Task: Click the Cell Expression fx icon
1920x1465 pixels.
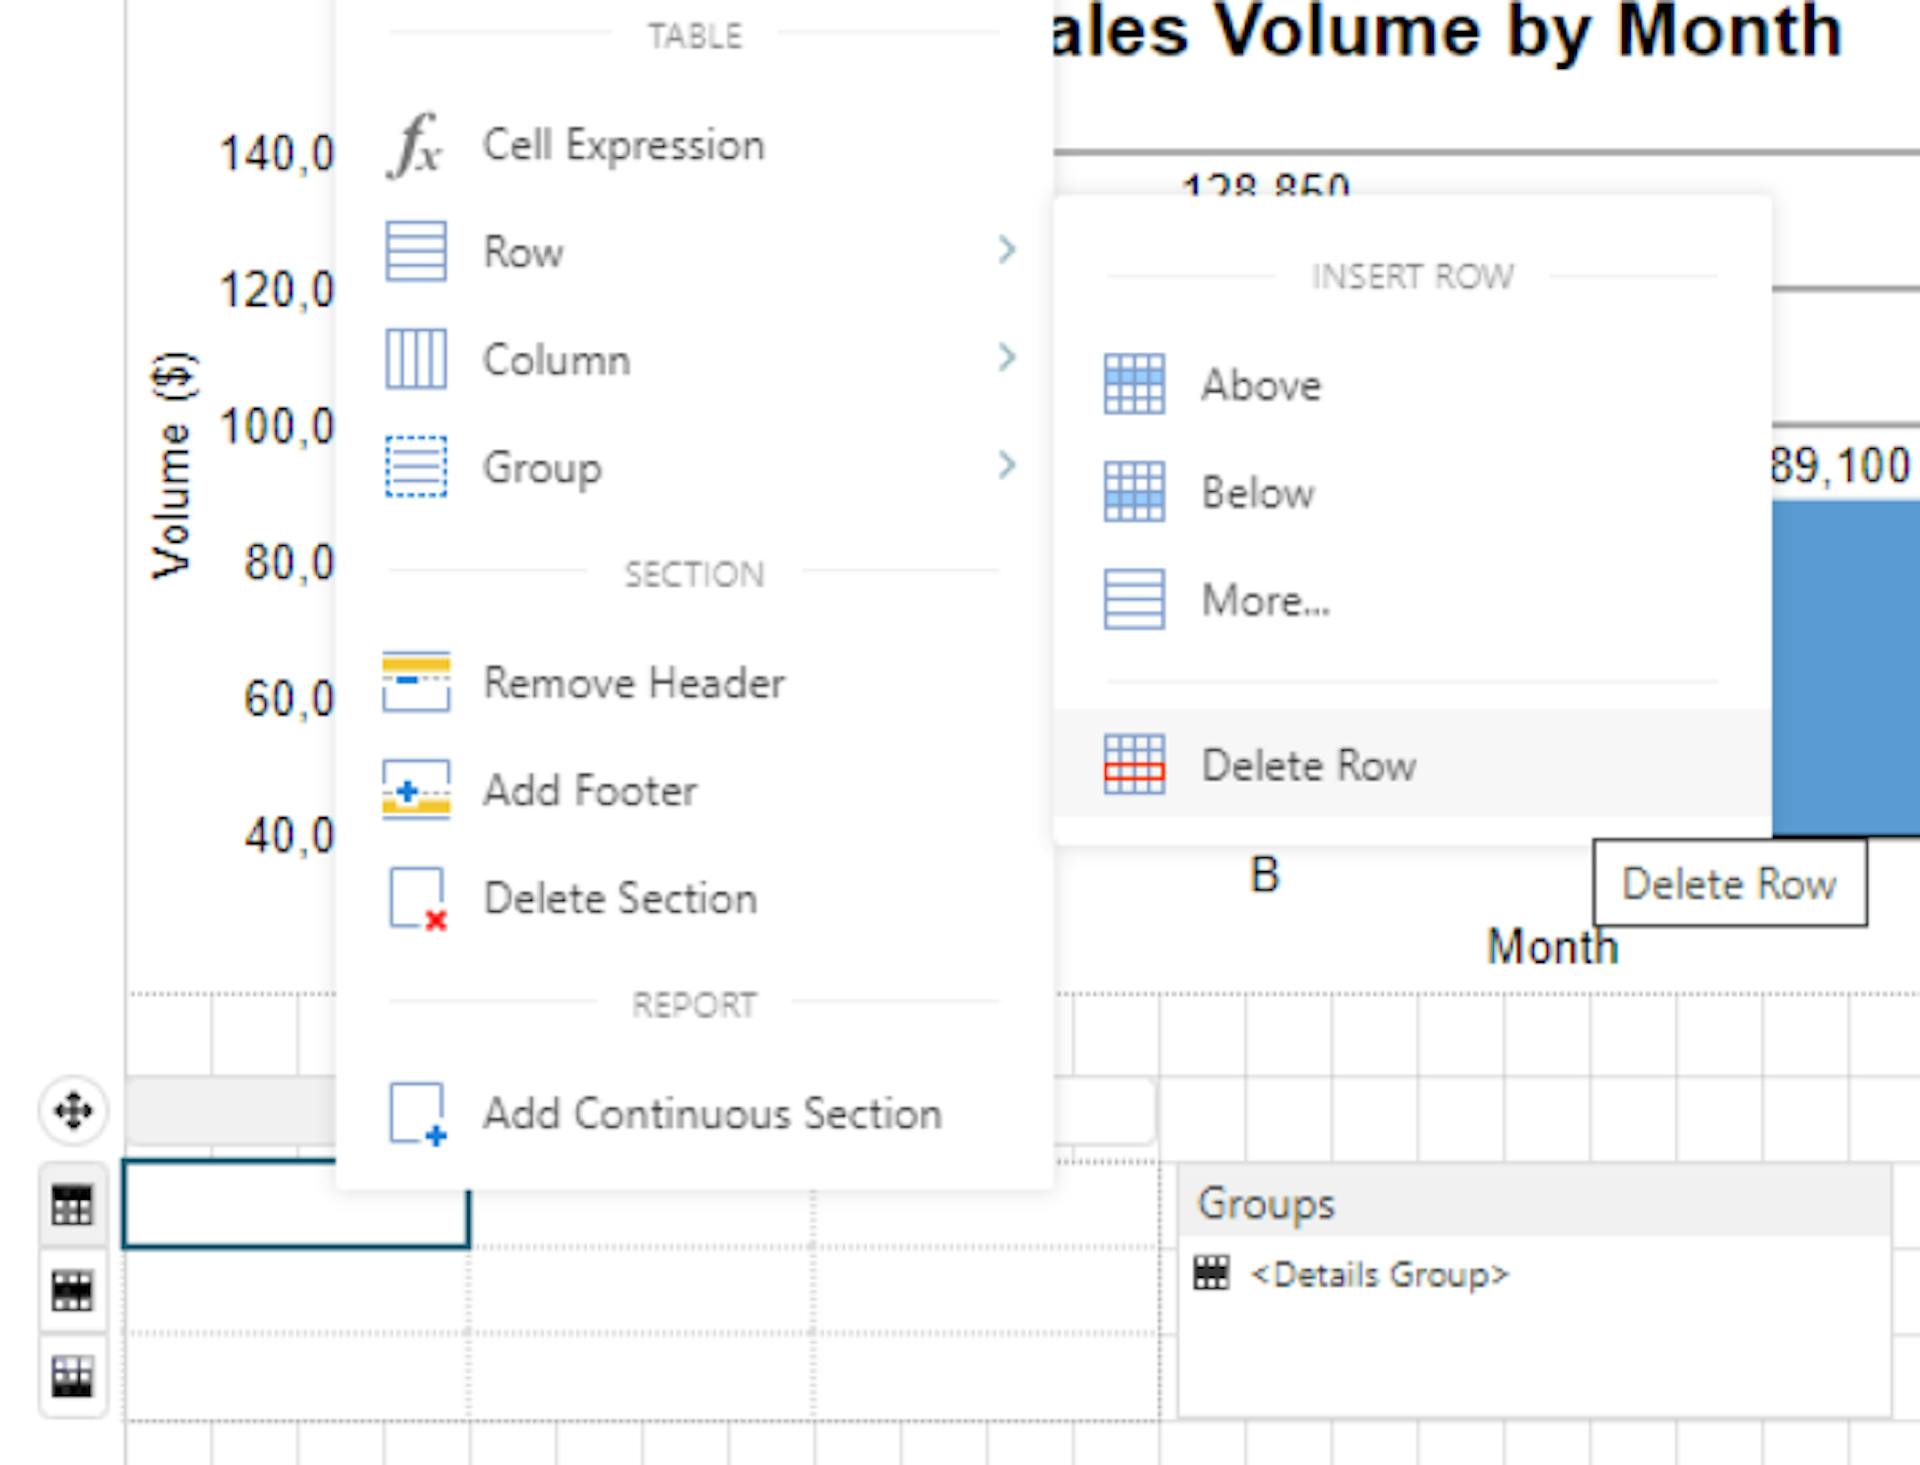Action: click(x=415, y=146)
